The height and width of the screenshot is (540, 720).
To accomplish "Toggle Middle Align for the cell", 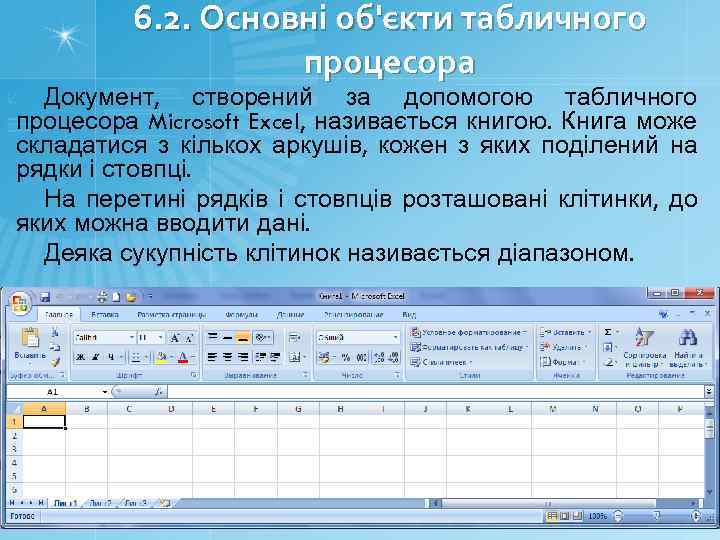I will (227, 338).
